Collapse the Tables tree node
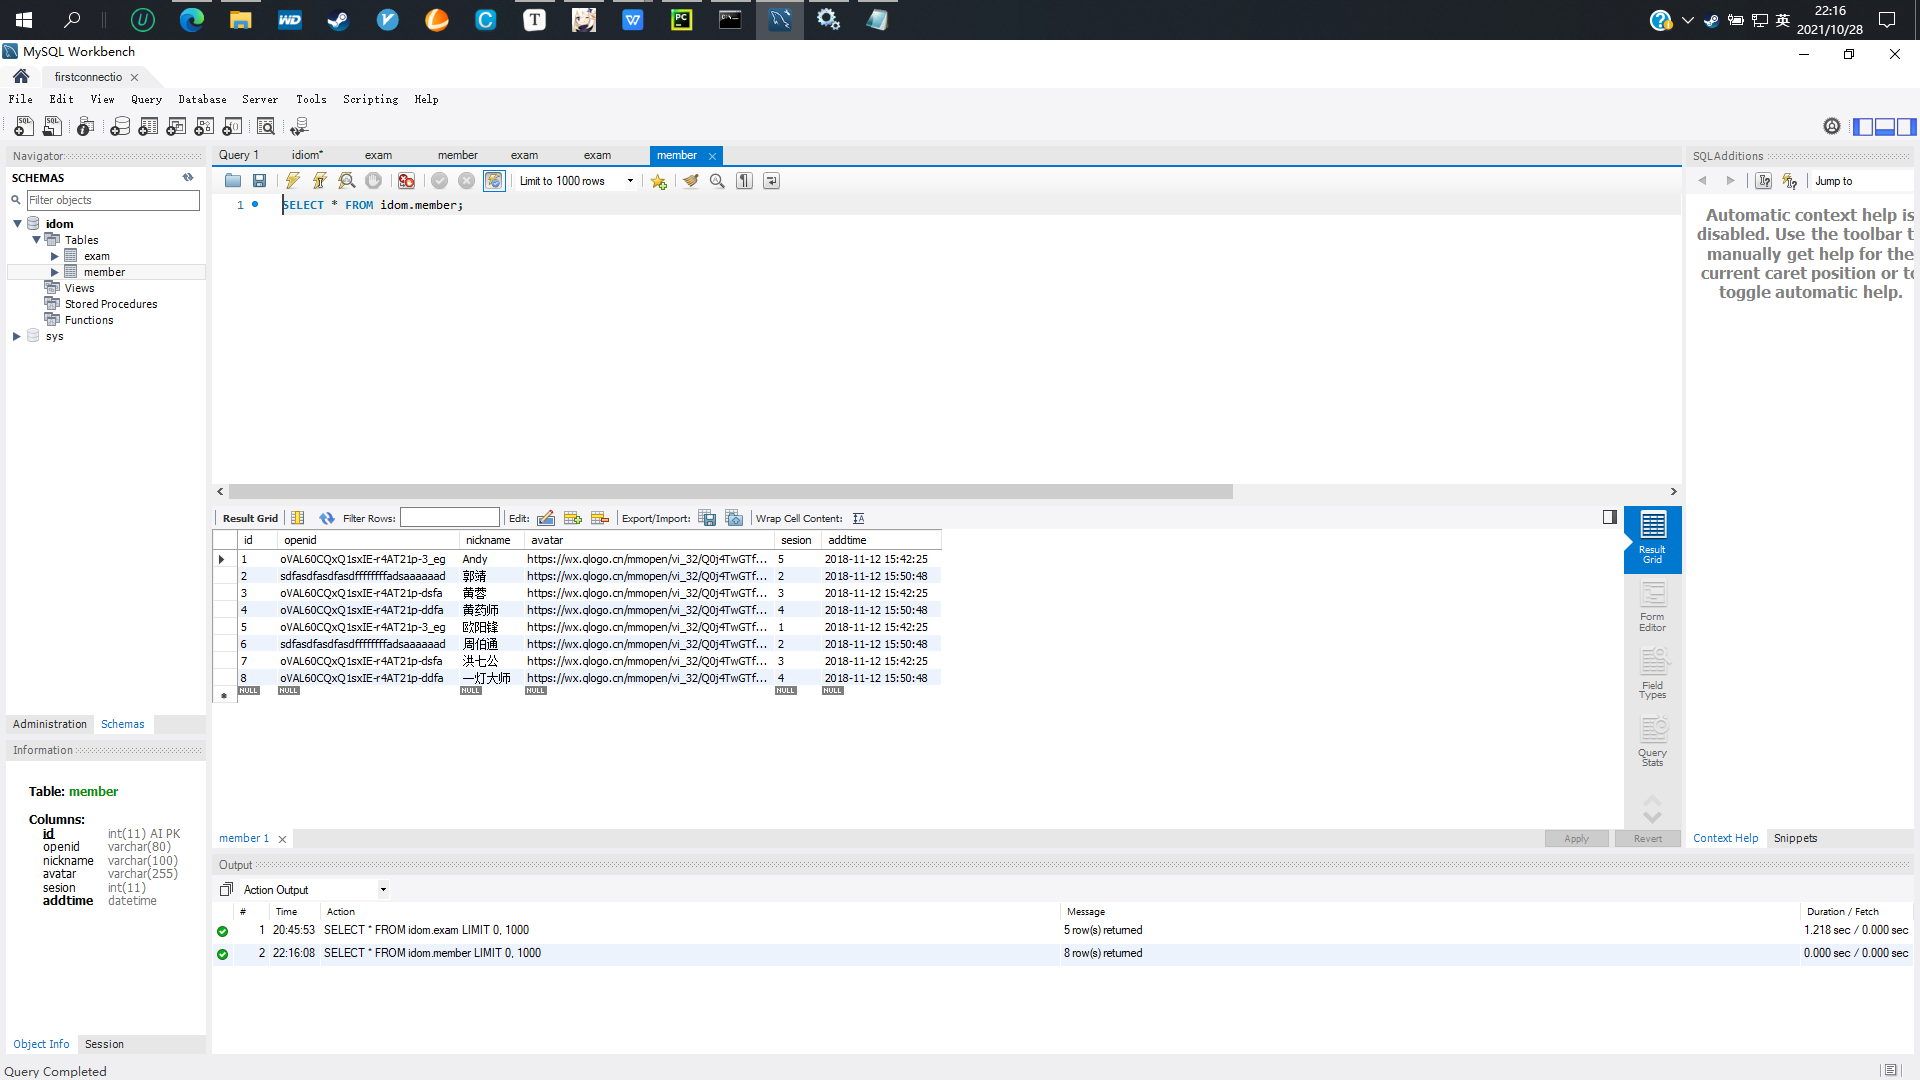The image size is (1920, 1080). tap(36, 240)
